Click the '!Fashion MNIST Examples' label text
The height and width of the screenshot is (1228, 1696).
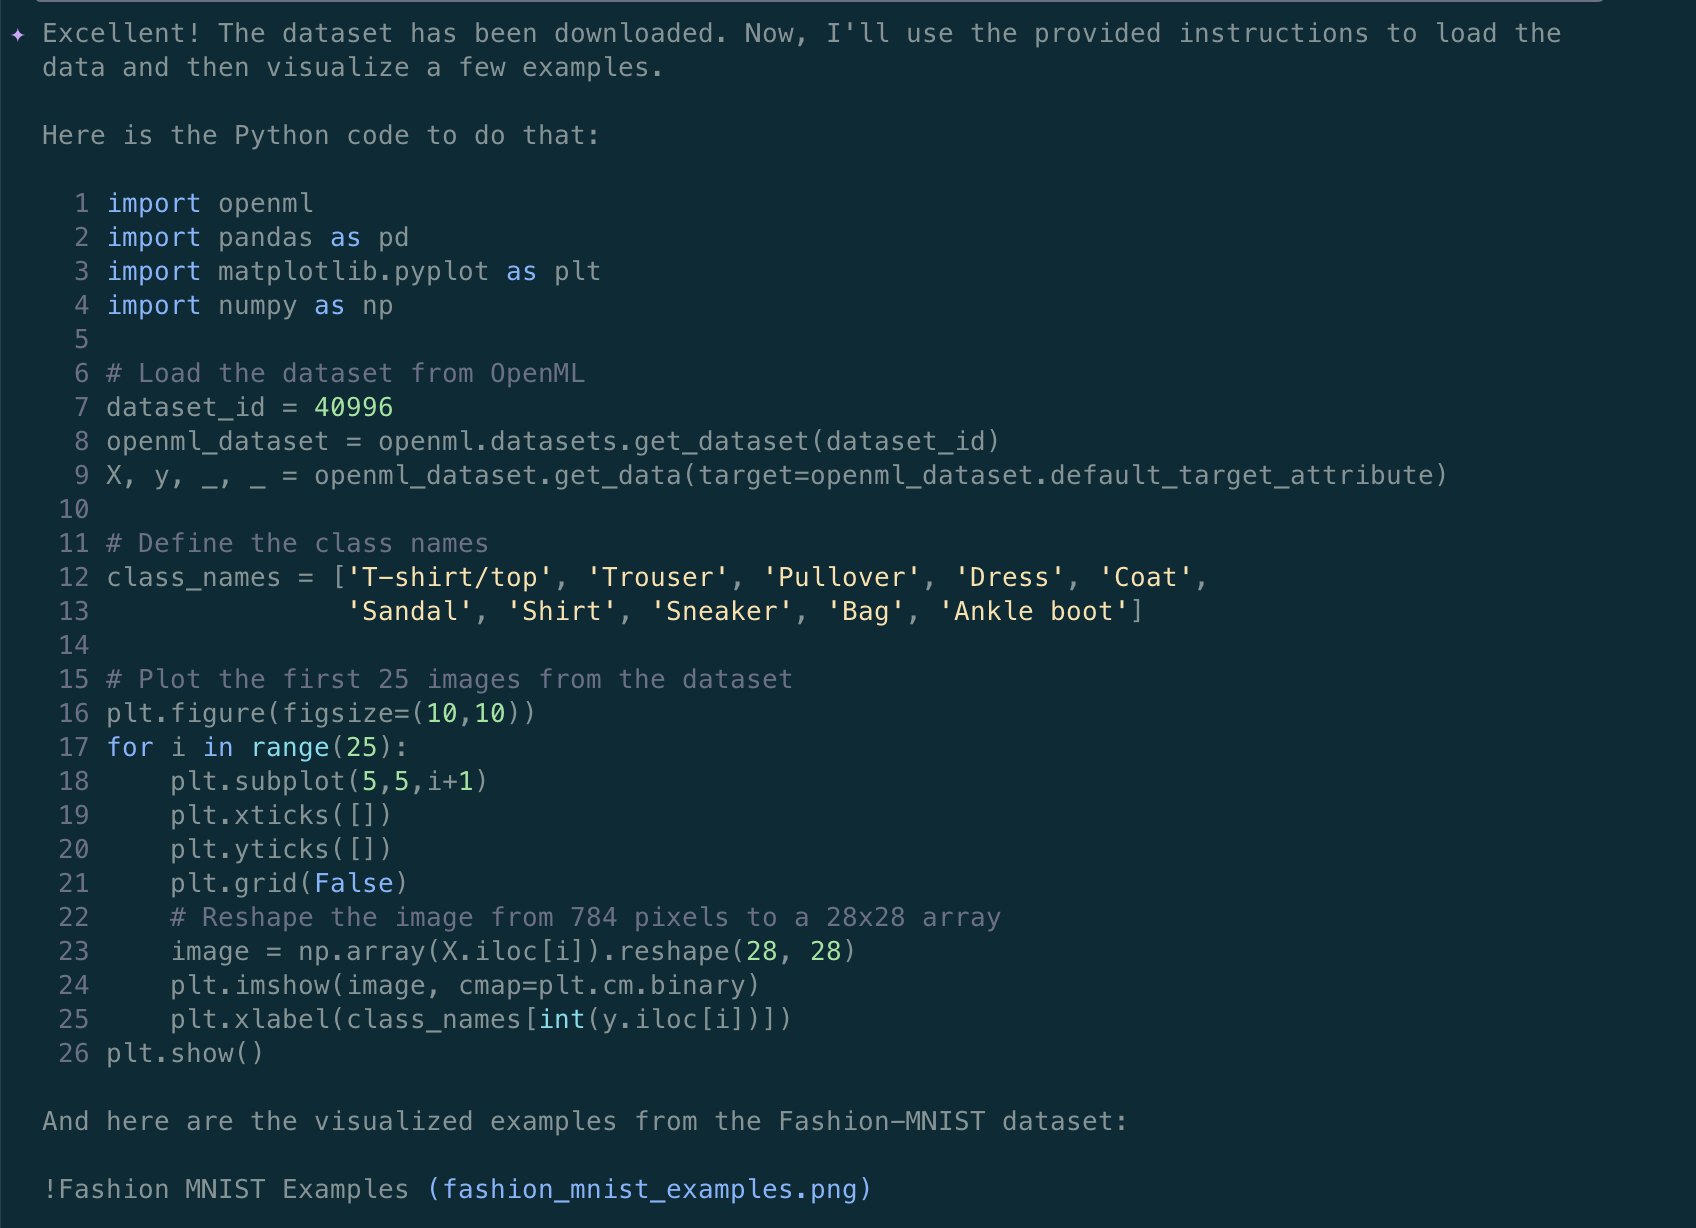(x=225, y=1189)
